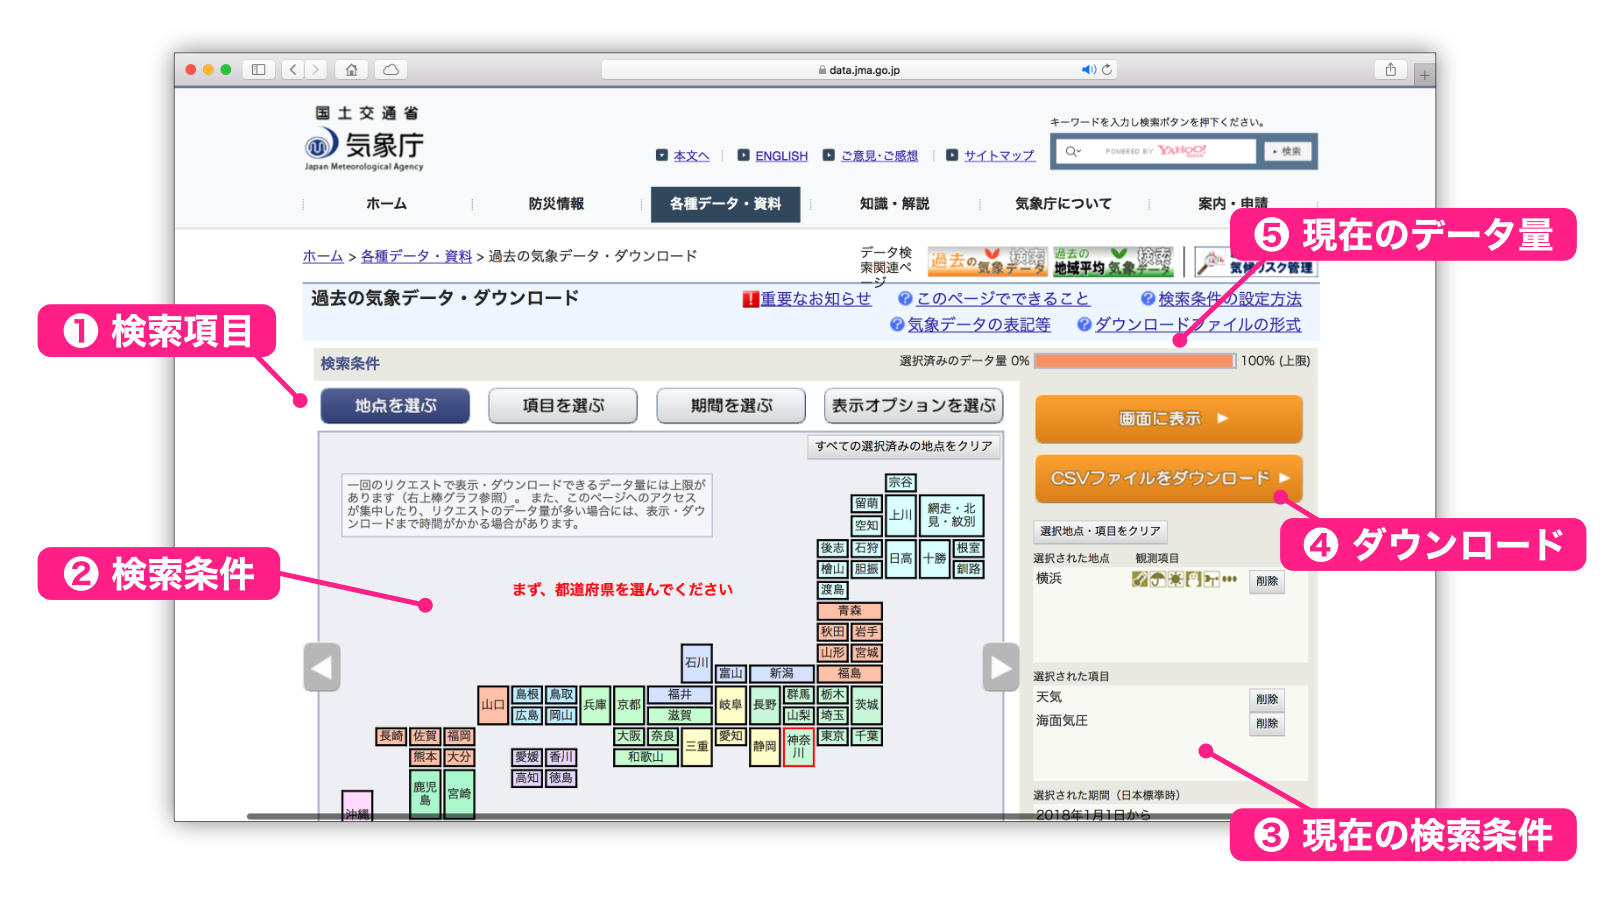Select 静岡 prefecture on the map
The width and height of the screenshot is (1624, 914).
tap(765, 747)
